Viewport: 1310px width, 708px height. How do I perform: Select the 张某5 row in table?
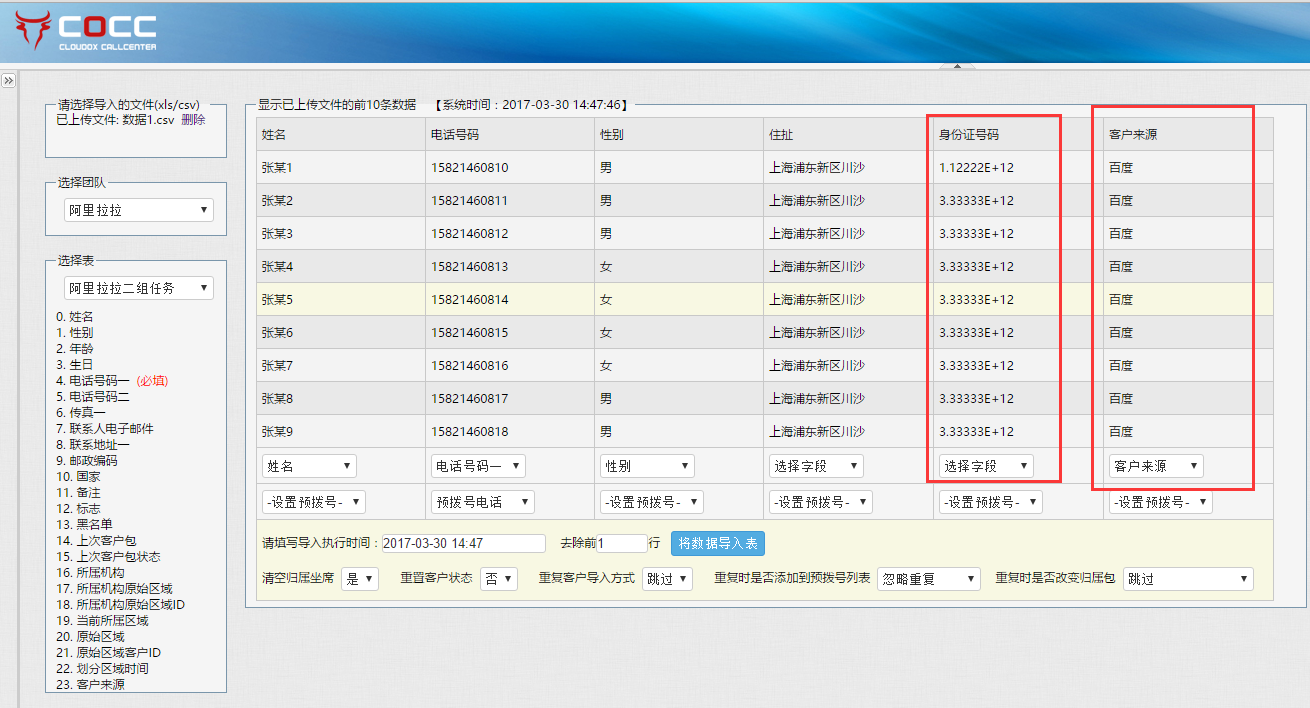pos(277,299)
